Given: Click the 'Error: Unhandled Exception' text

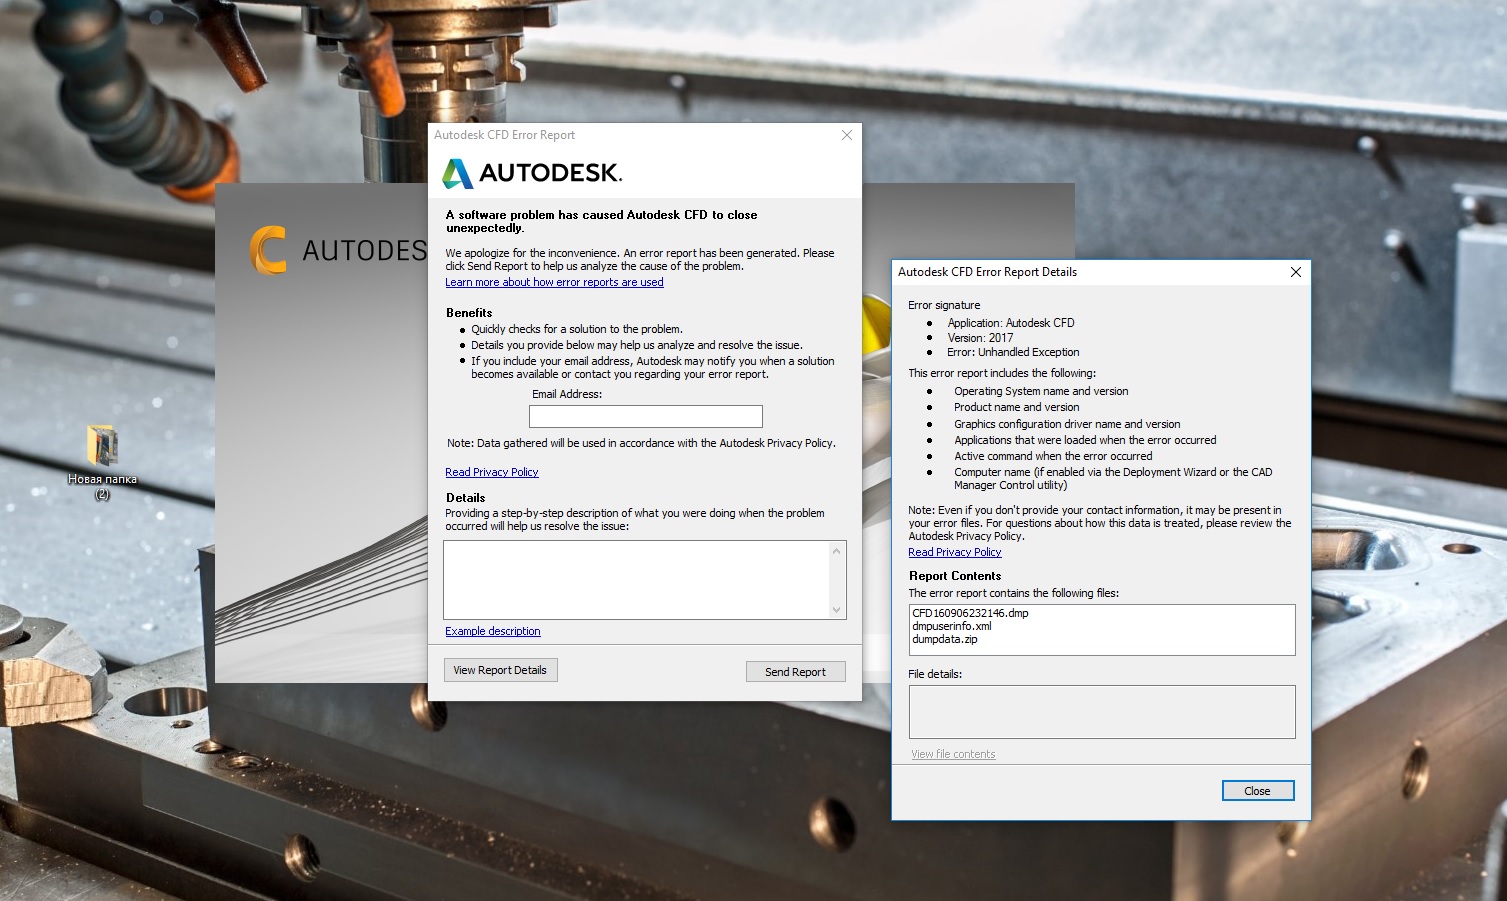Looking at the screenshot, I should click(x=1013, y=353).
